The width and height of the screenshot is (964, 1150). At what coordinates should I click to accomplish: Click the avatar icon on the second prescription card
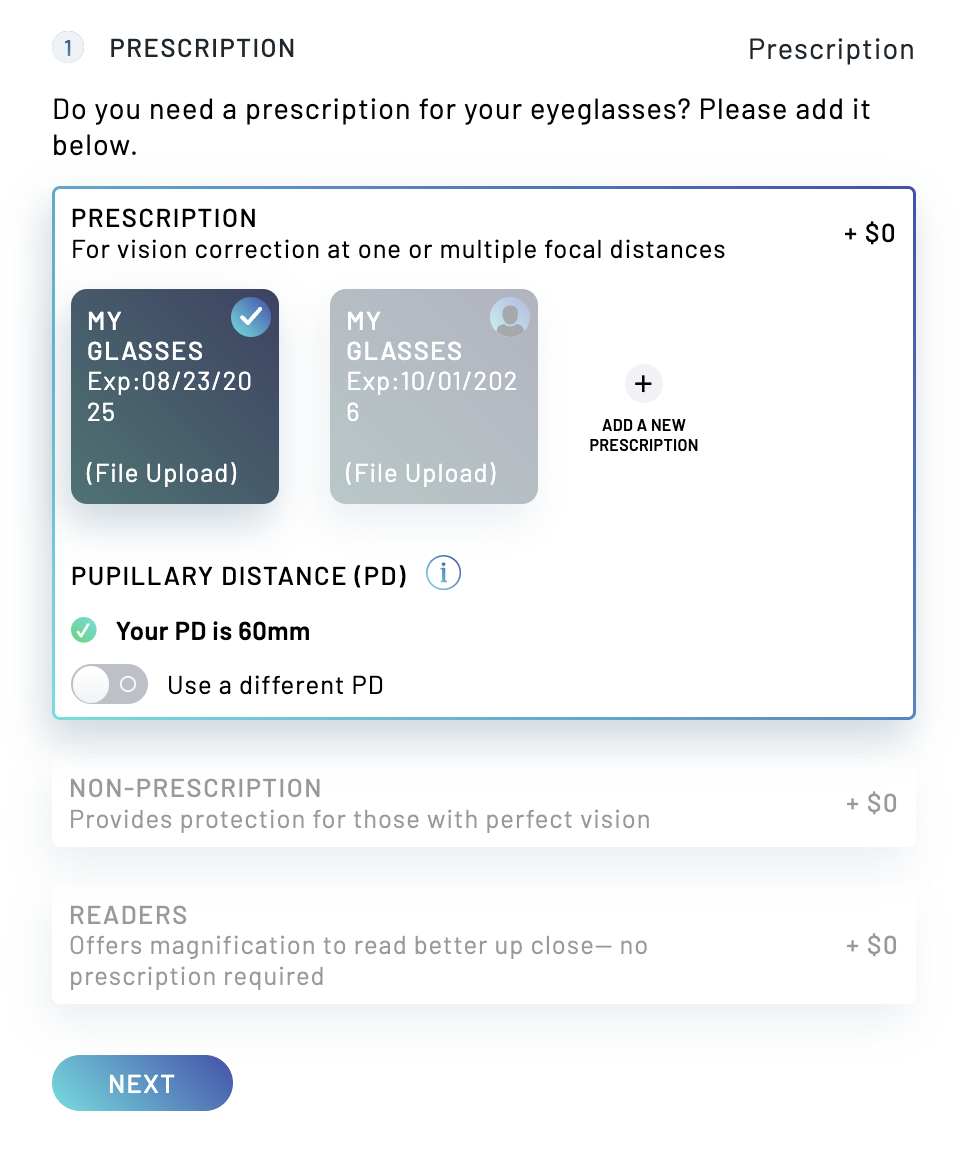click(509, 317)
